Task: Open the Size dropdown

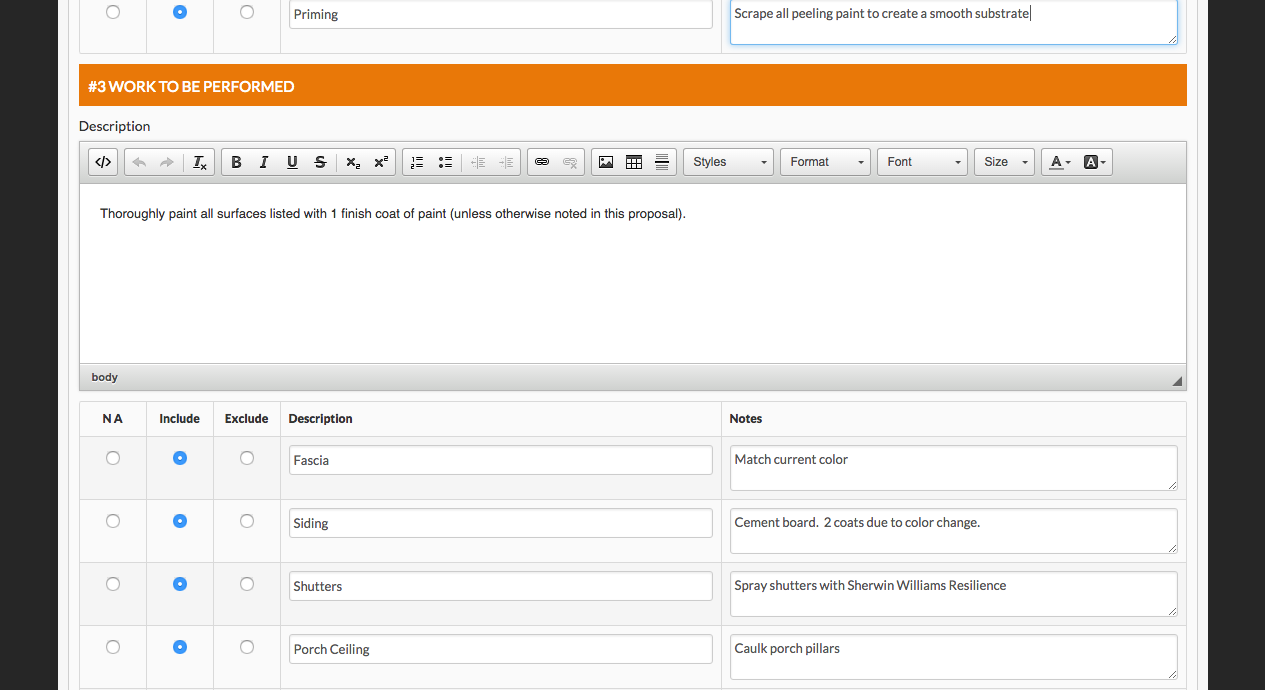Action: click(1004, 162)
